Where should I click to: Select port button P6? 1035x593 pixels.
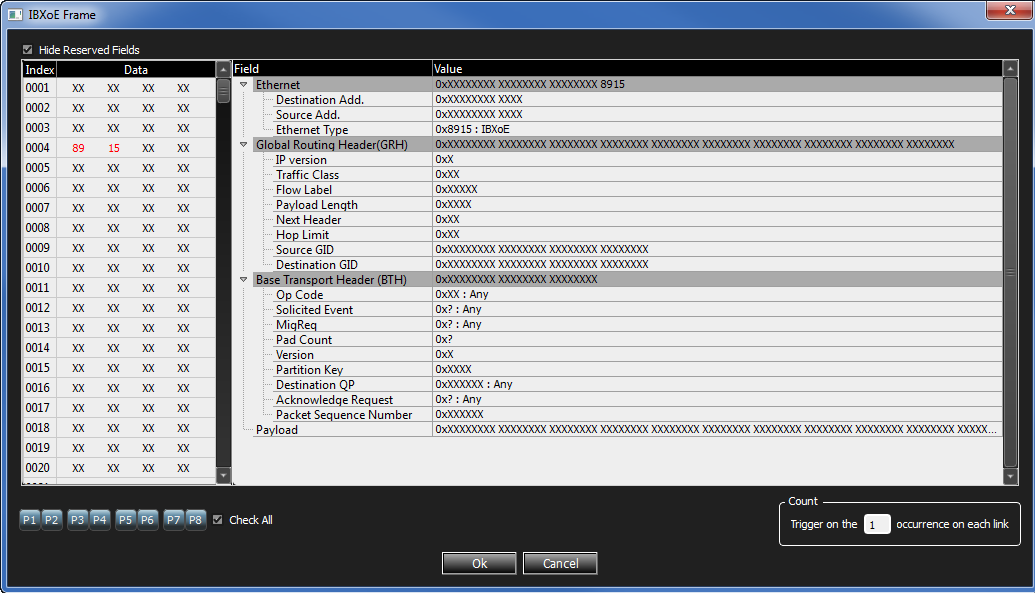click(147, 520)
